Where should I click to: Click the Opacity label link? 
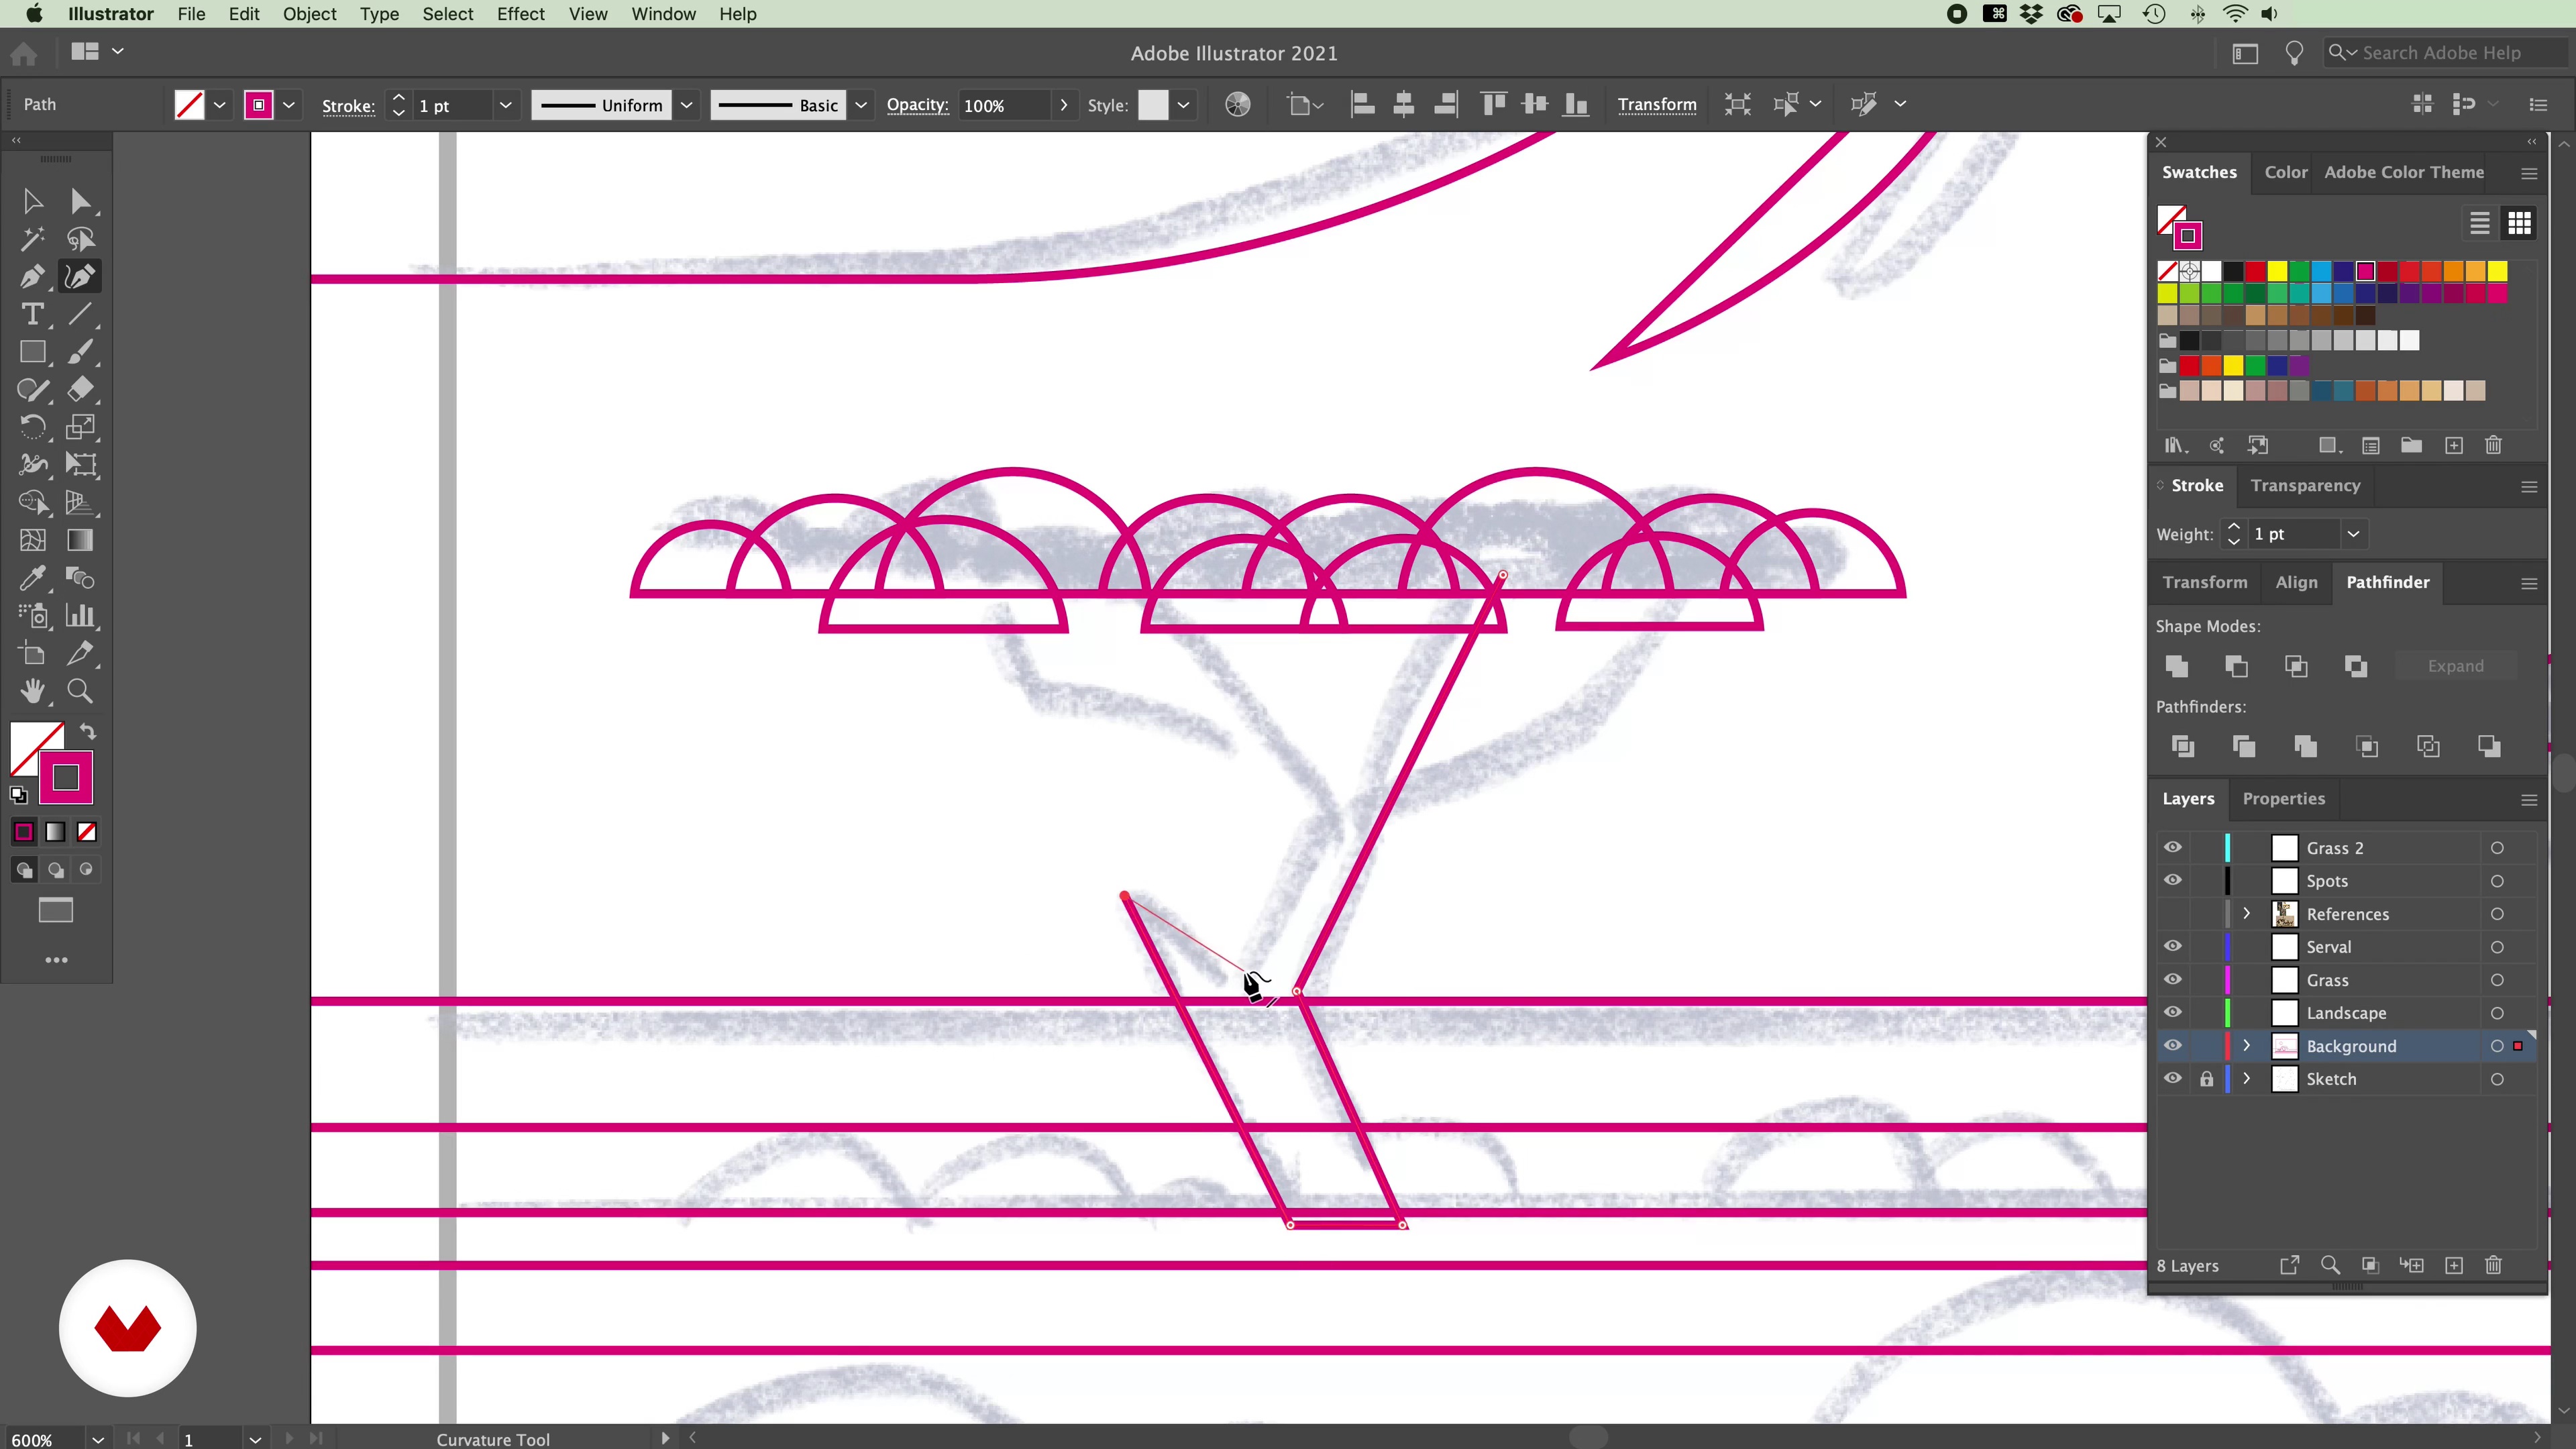917,105
